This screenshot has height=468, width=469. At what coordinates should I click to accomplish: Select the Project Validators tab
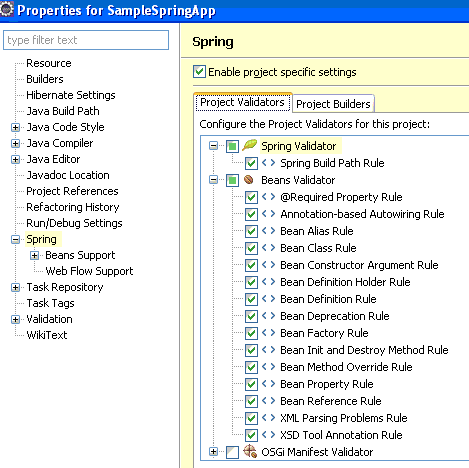click(242, 102)
